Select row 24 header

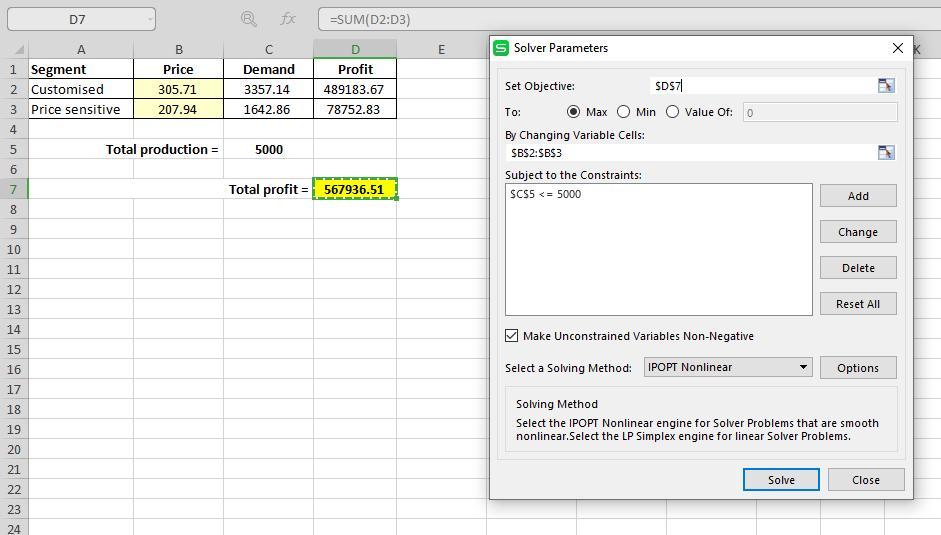click(14, 528)
